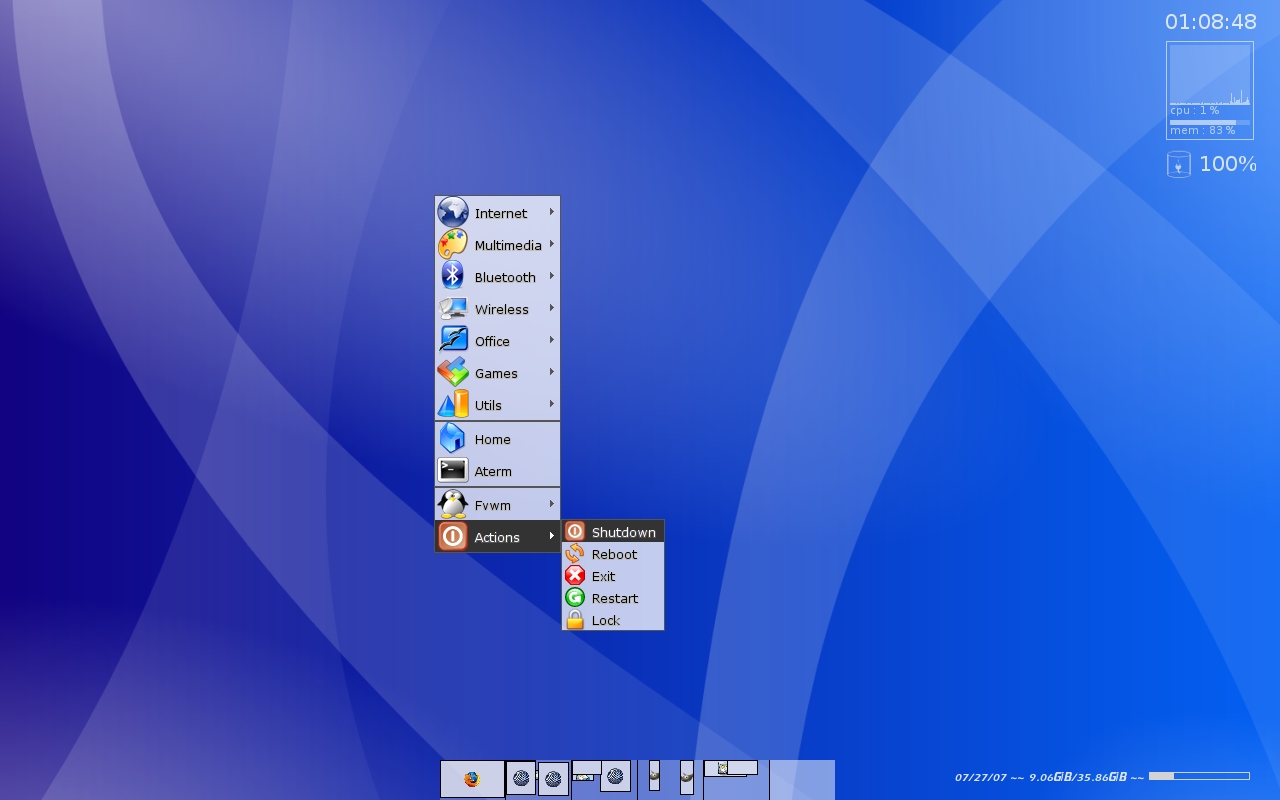Click the Games colorful blocks icon

(453, 373)
